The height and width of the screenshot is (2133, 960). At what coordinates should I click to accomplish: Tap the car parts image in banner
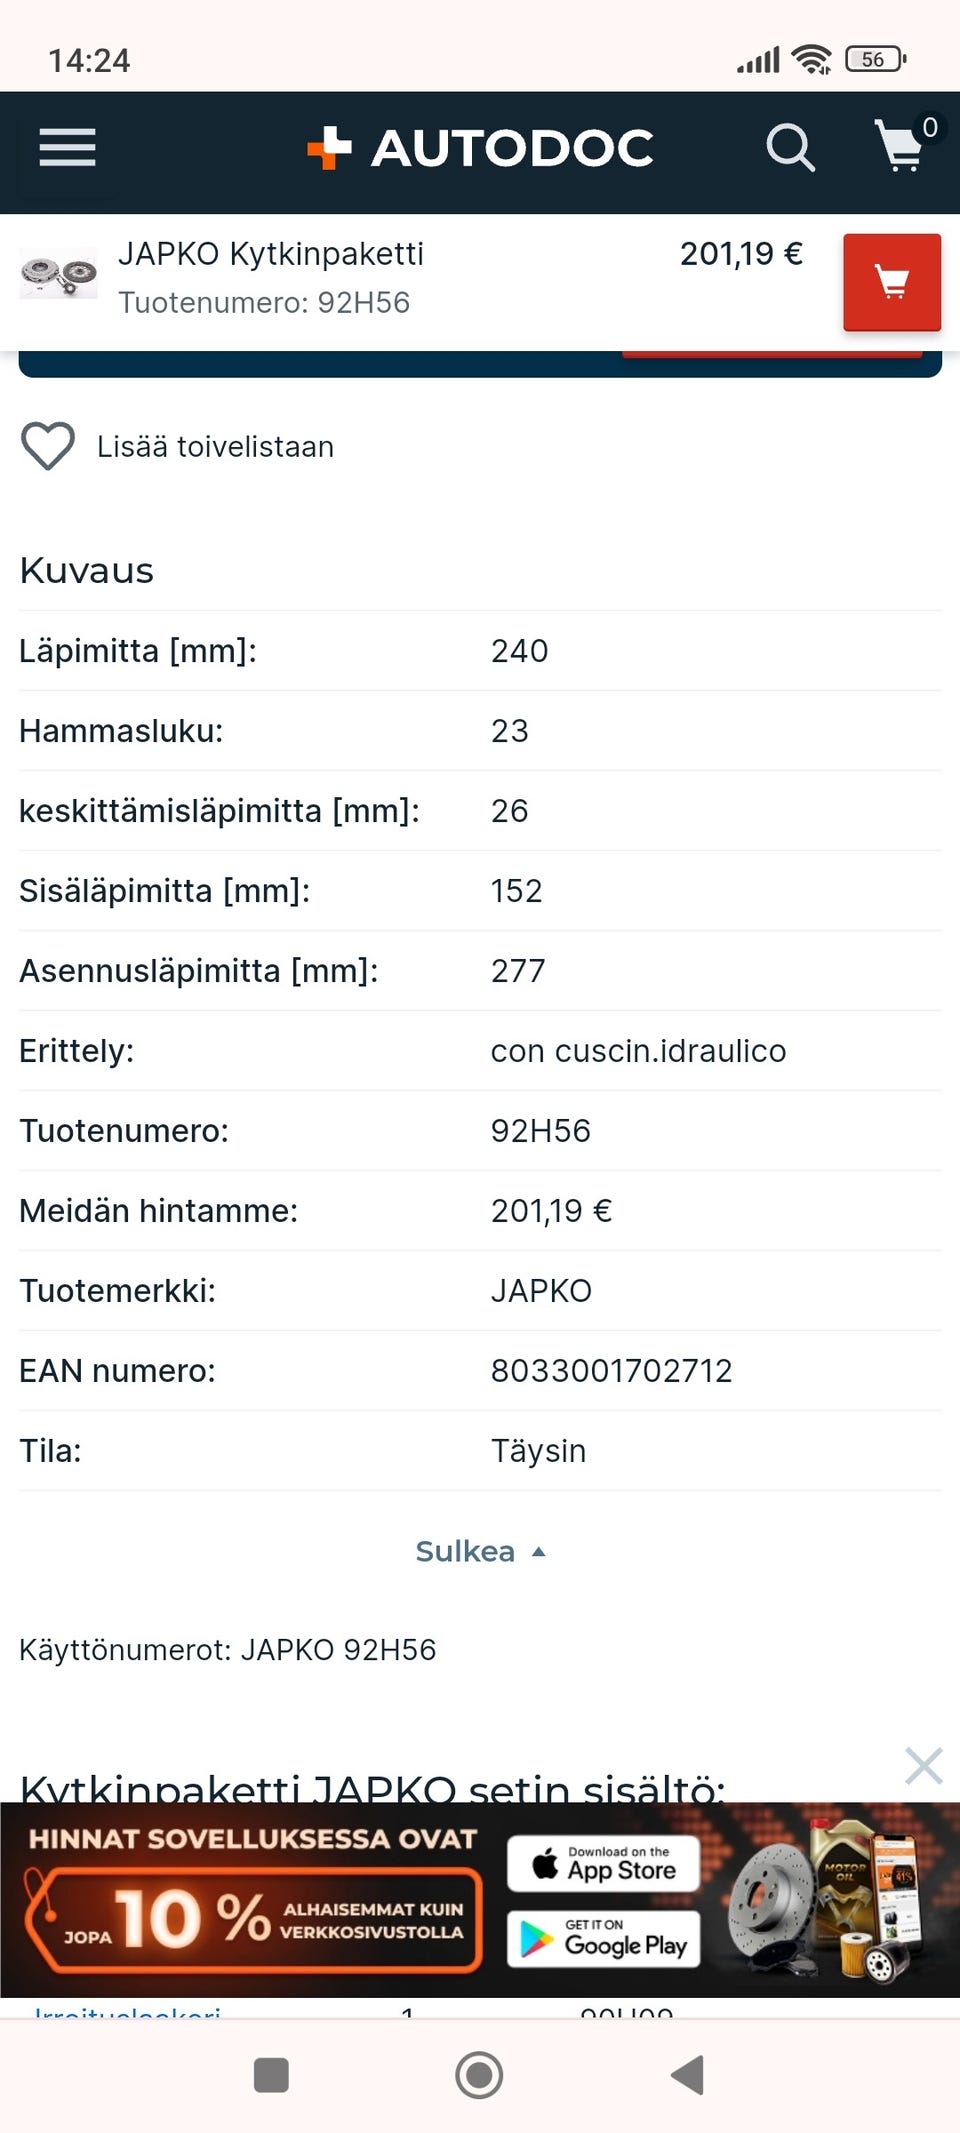pos(825,1902)
